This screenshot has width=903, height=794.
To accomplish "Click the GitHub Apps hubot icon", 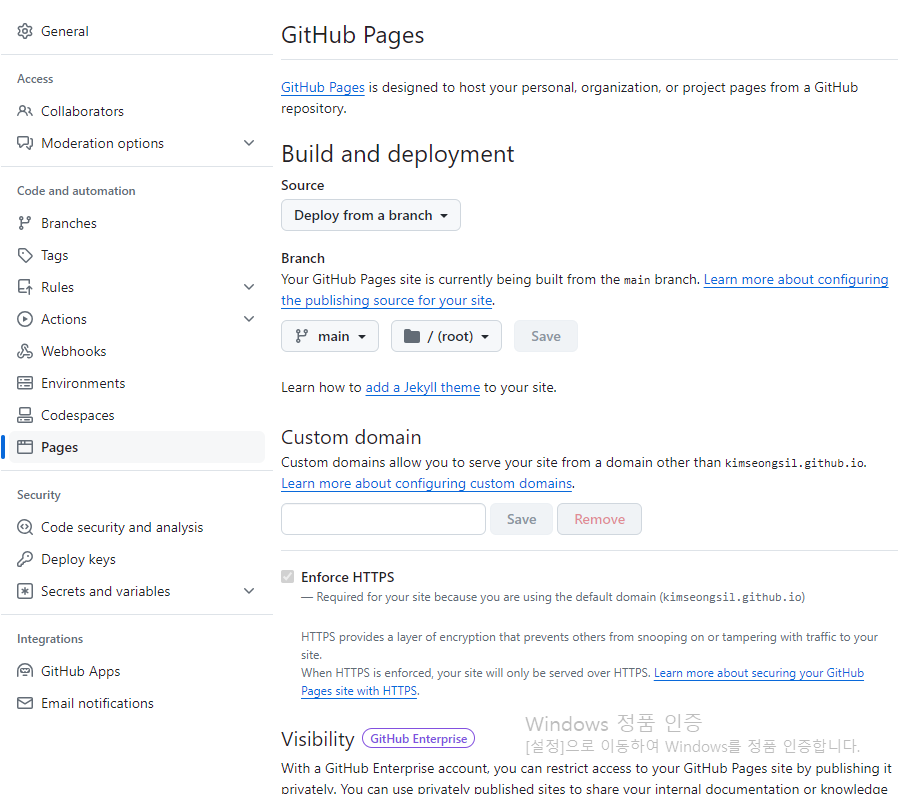I will tap(25, 671).
